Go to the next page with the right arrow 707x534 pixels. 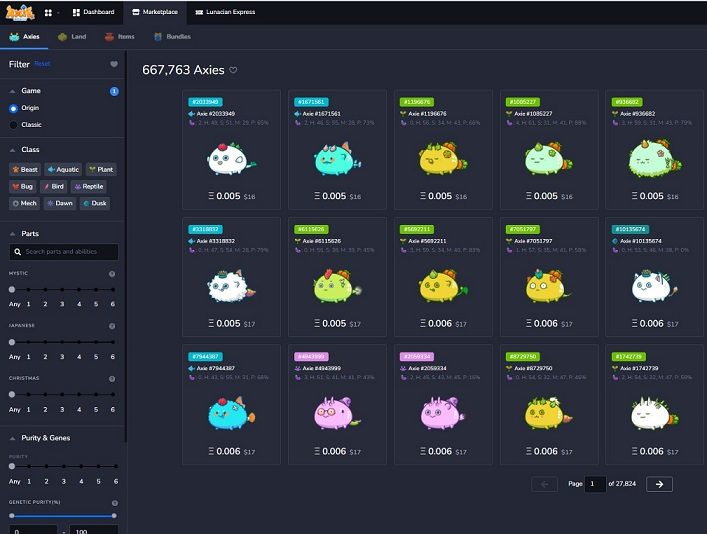point(659,484)
